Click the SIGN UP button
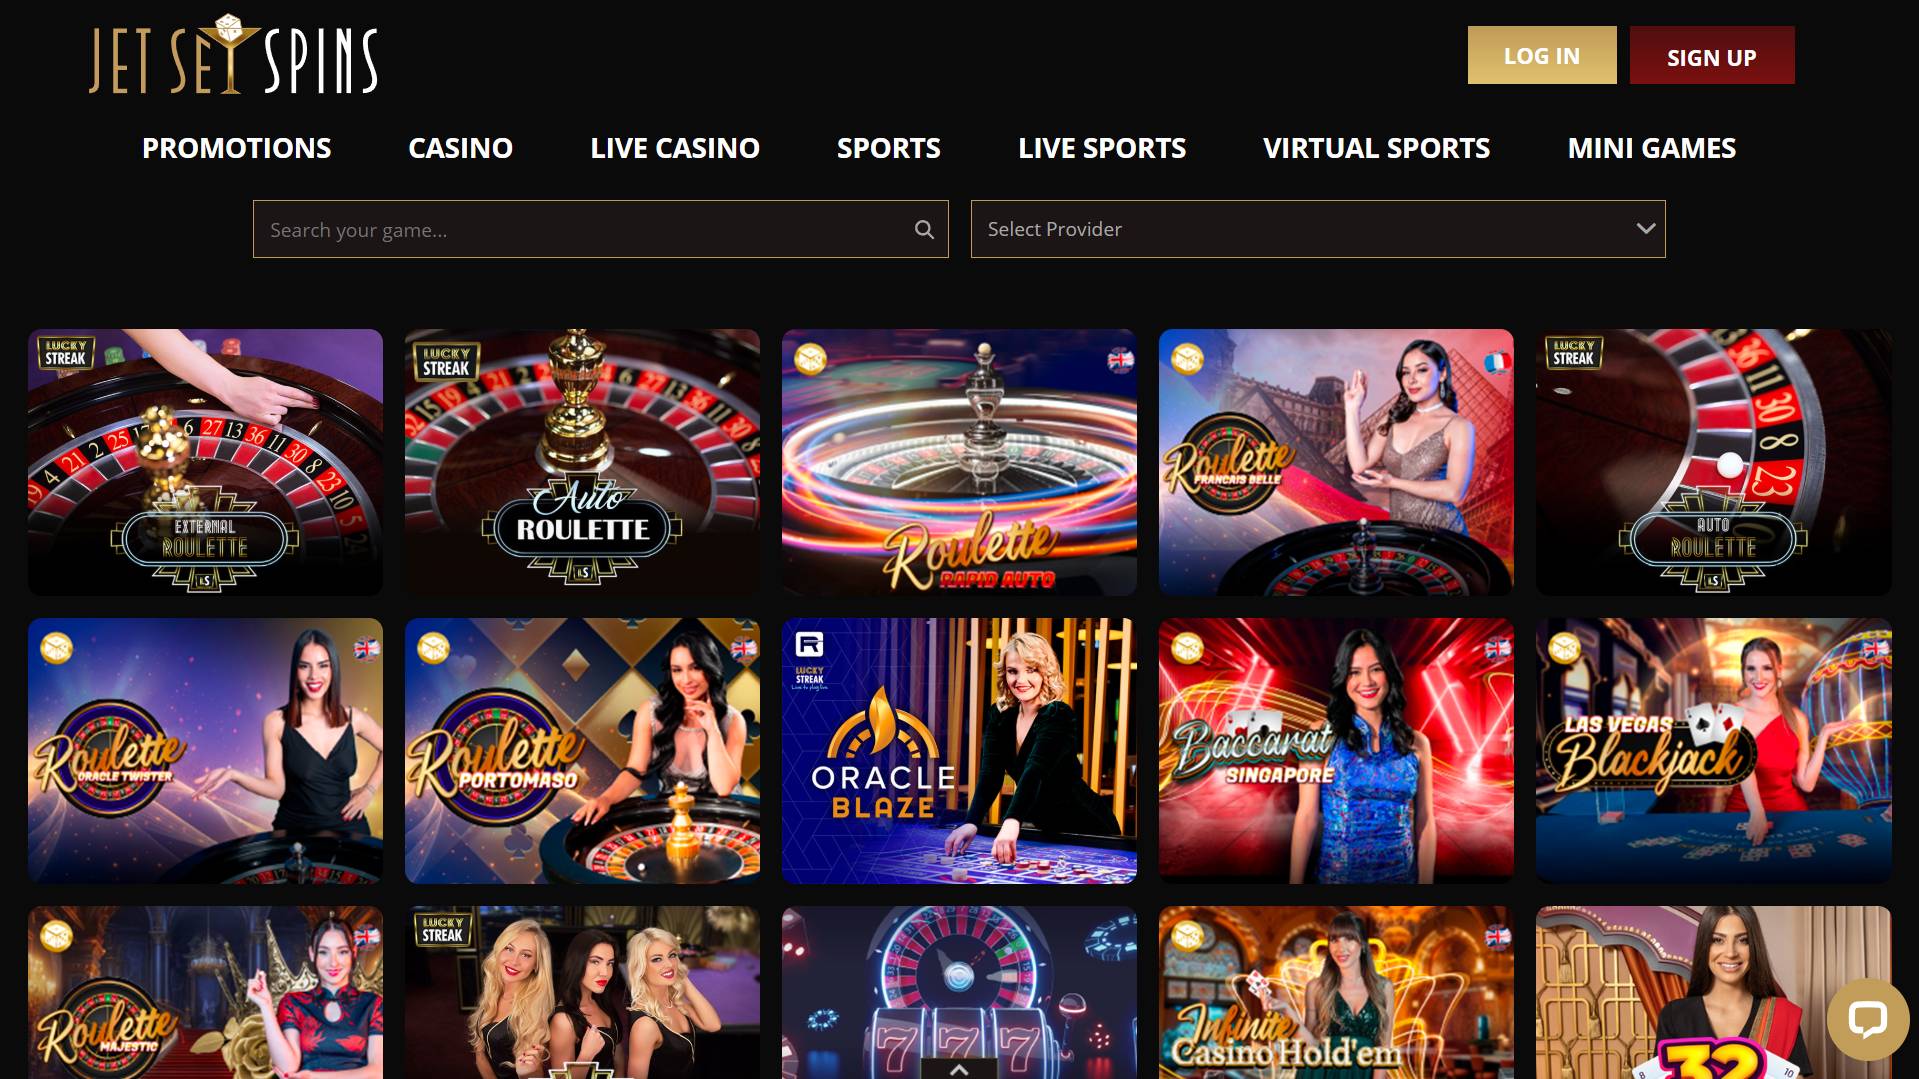This screenshot has width=1919, height=1079. (x=1711, y=55)
